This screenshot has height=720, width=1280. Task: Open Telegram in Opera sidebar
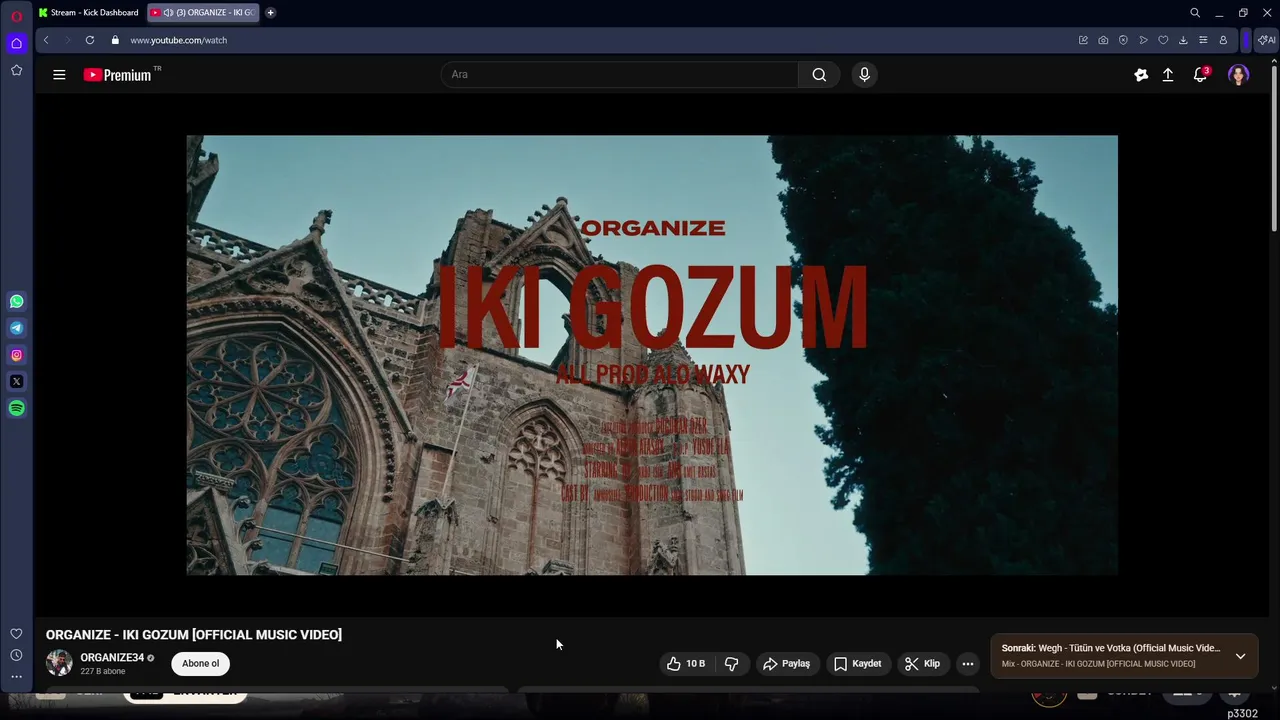[16, 328]
